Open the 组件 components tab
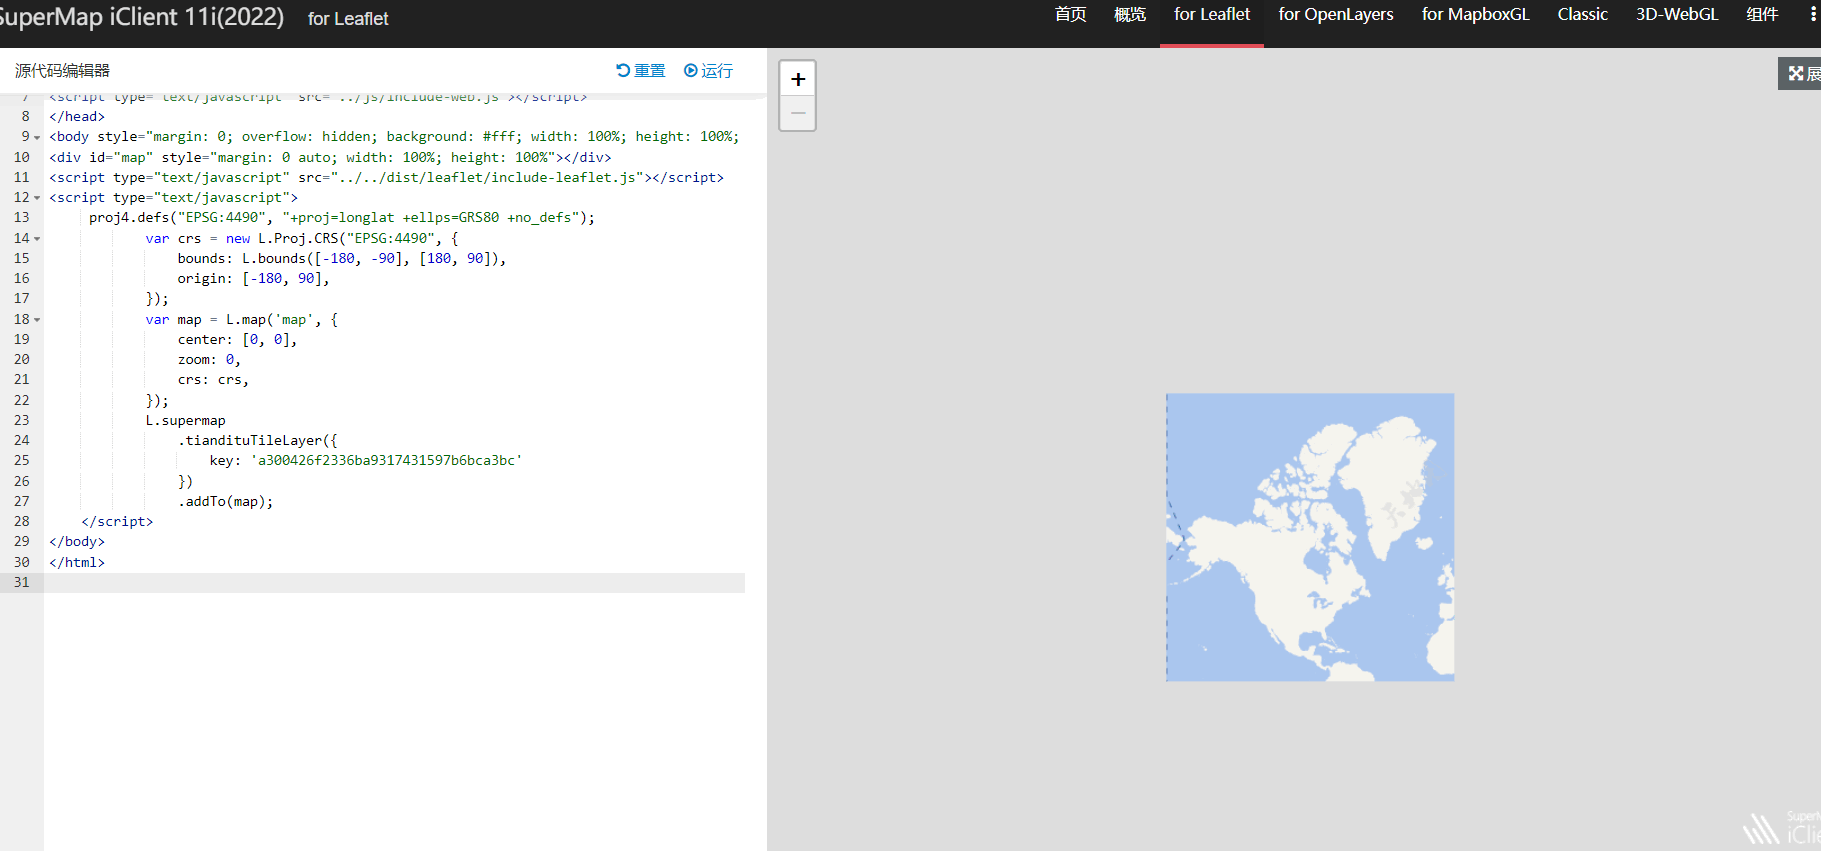Image resolution: width=1821 pixels, height=851 pixels. pyautogui.click(x=1762, y=14)
